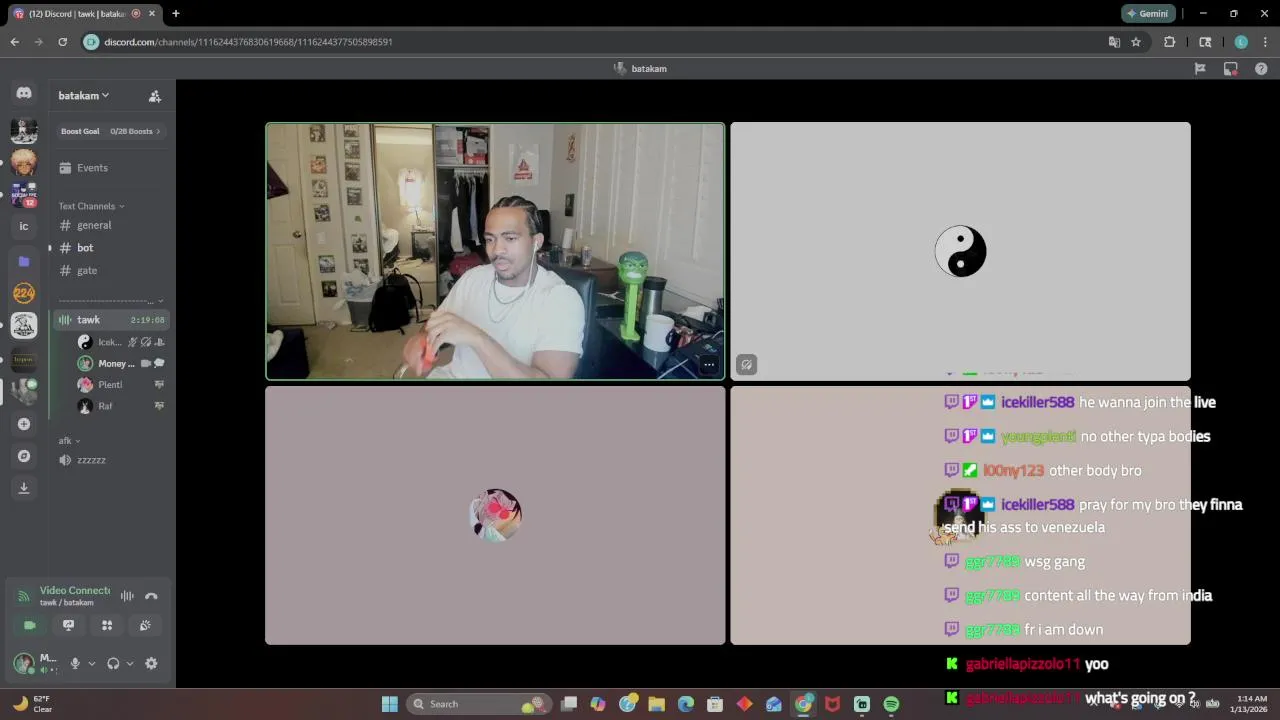
Task: Click the Download Apps icon
Action: (x=24, y=488)
